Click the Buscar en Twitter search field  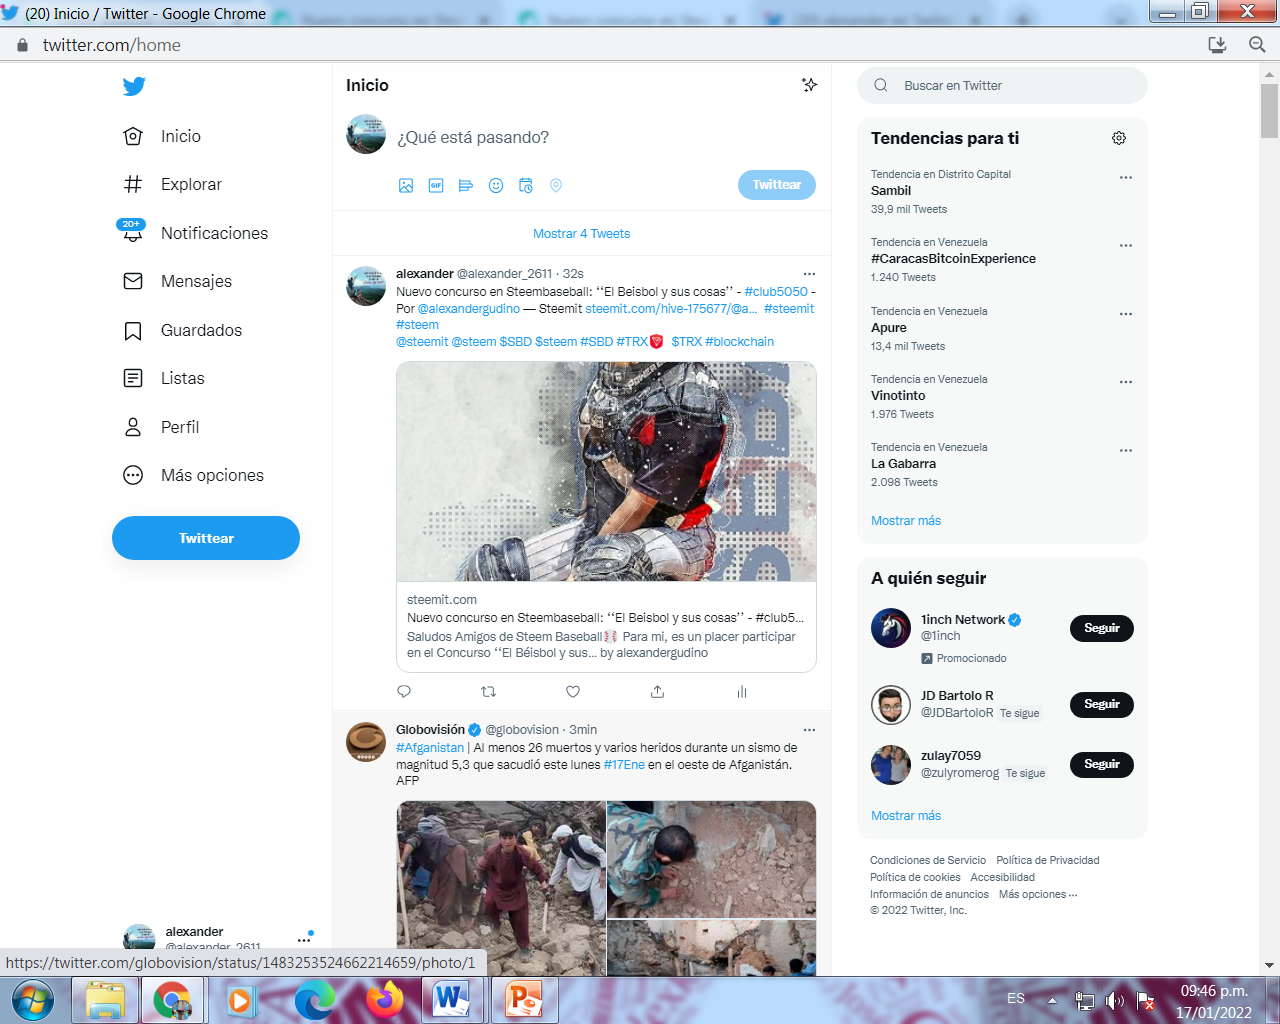click(x=1002, y=86)
